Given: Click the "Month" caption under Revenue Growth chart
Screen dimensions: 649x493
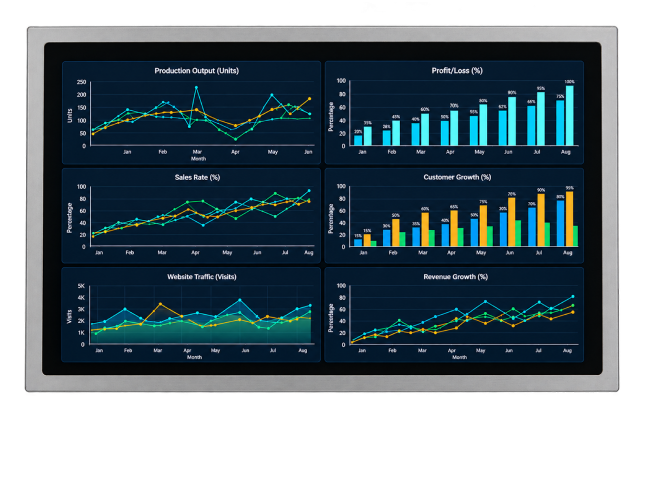Looking at the screenshot, I should (x=459, y=357).
